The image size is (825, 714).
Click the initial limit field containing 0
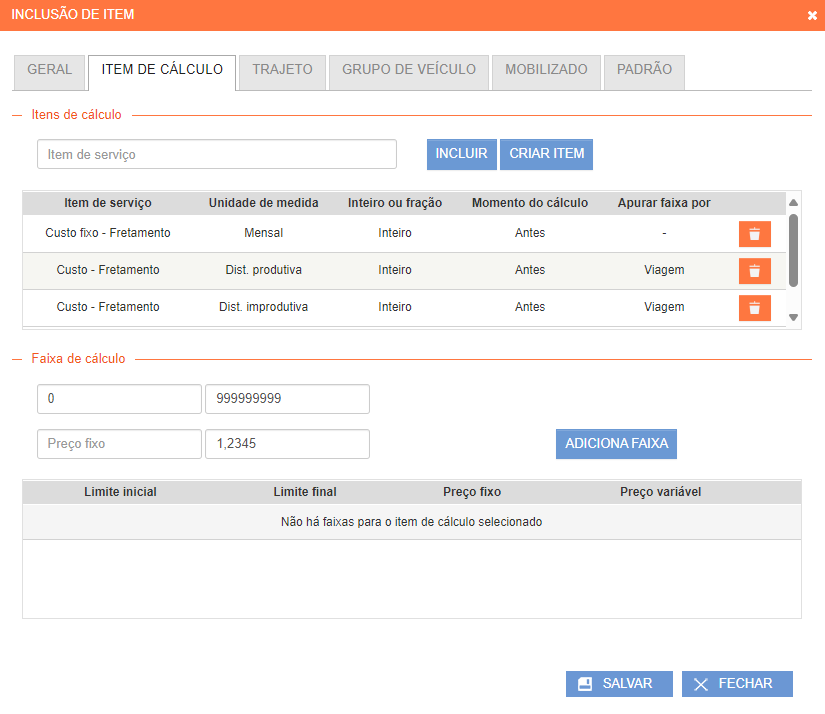(x=119, y=399)
